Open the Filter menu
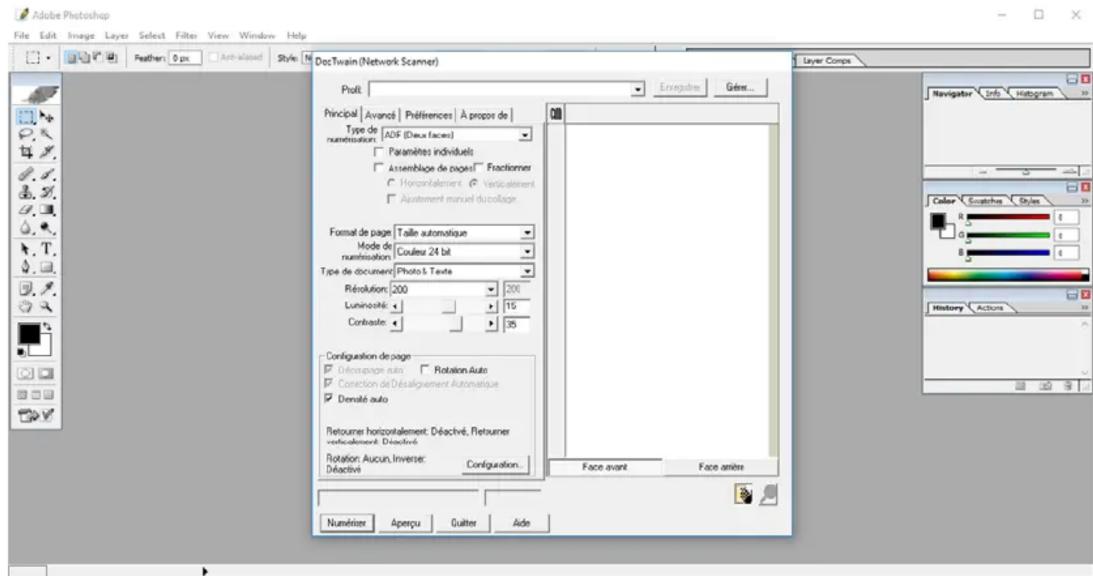Image resolution: width=1093 pixels, height=576 pixels. (186, 35)
